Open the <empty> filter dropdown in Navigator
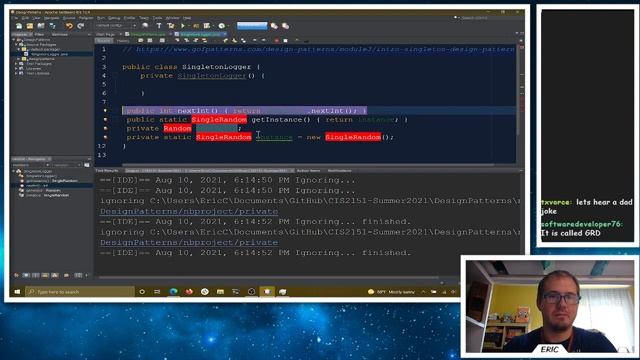 pos(67,165)
